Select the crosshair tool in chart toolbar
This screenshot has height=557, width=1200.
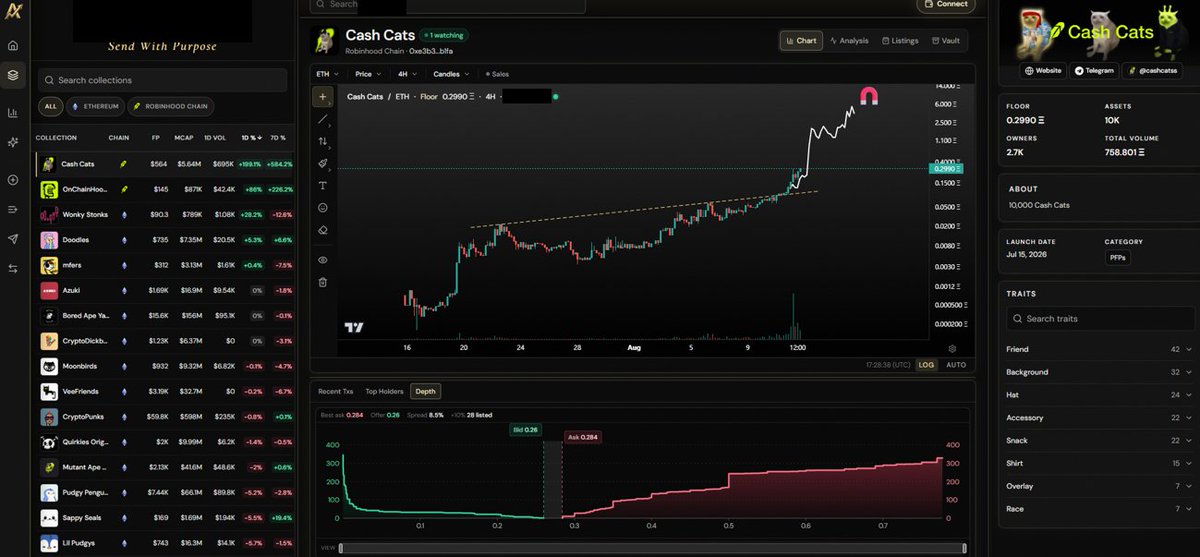click(322, 97)
